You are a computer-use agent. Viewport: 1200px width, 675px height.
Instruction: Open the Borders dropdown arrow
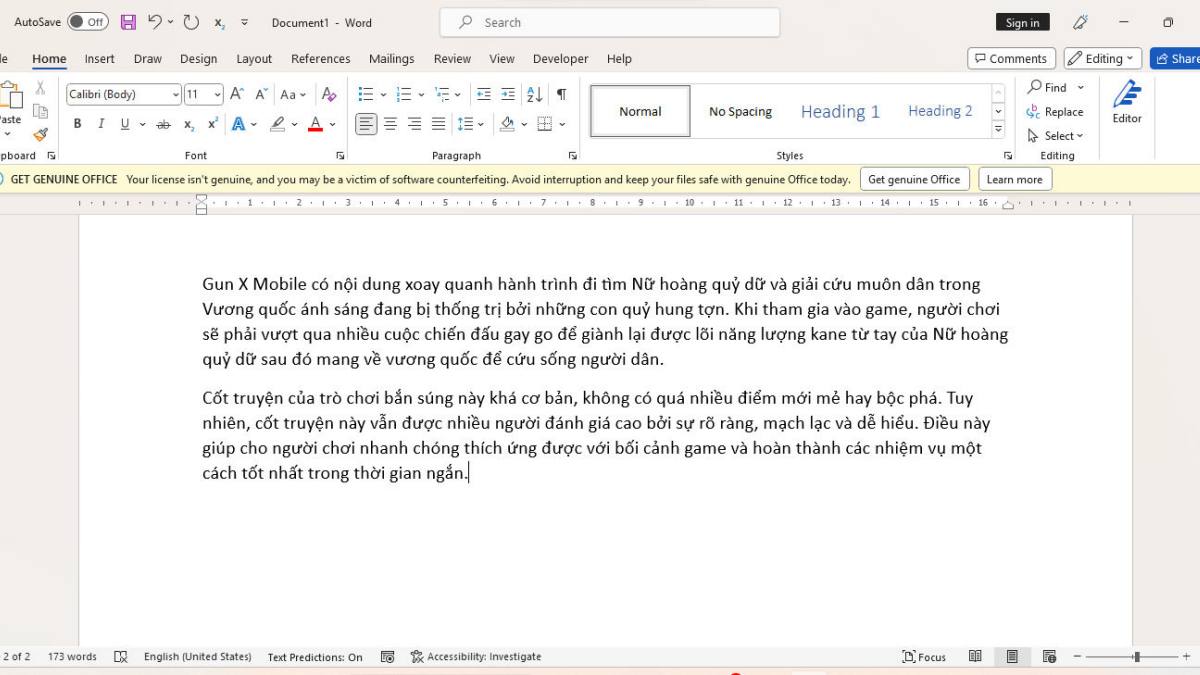coord(562,124)
